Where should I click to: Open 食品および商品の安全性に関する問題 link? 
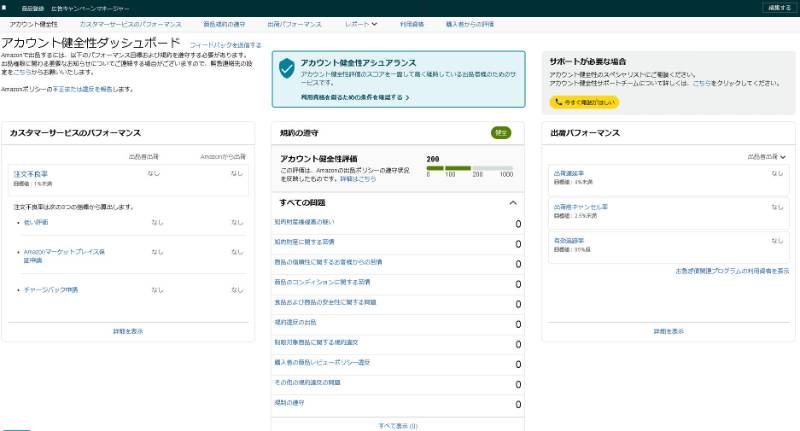[x=325, y=302]
